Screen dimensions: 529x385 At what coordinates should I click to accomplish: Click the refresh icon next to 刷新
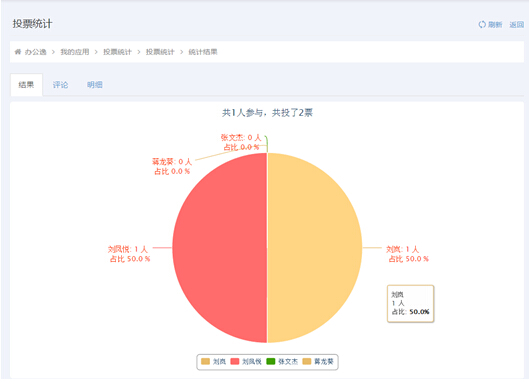point(482,24)
